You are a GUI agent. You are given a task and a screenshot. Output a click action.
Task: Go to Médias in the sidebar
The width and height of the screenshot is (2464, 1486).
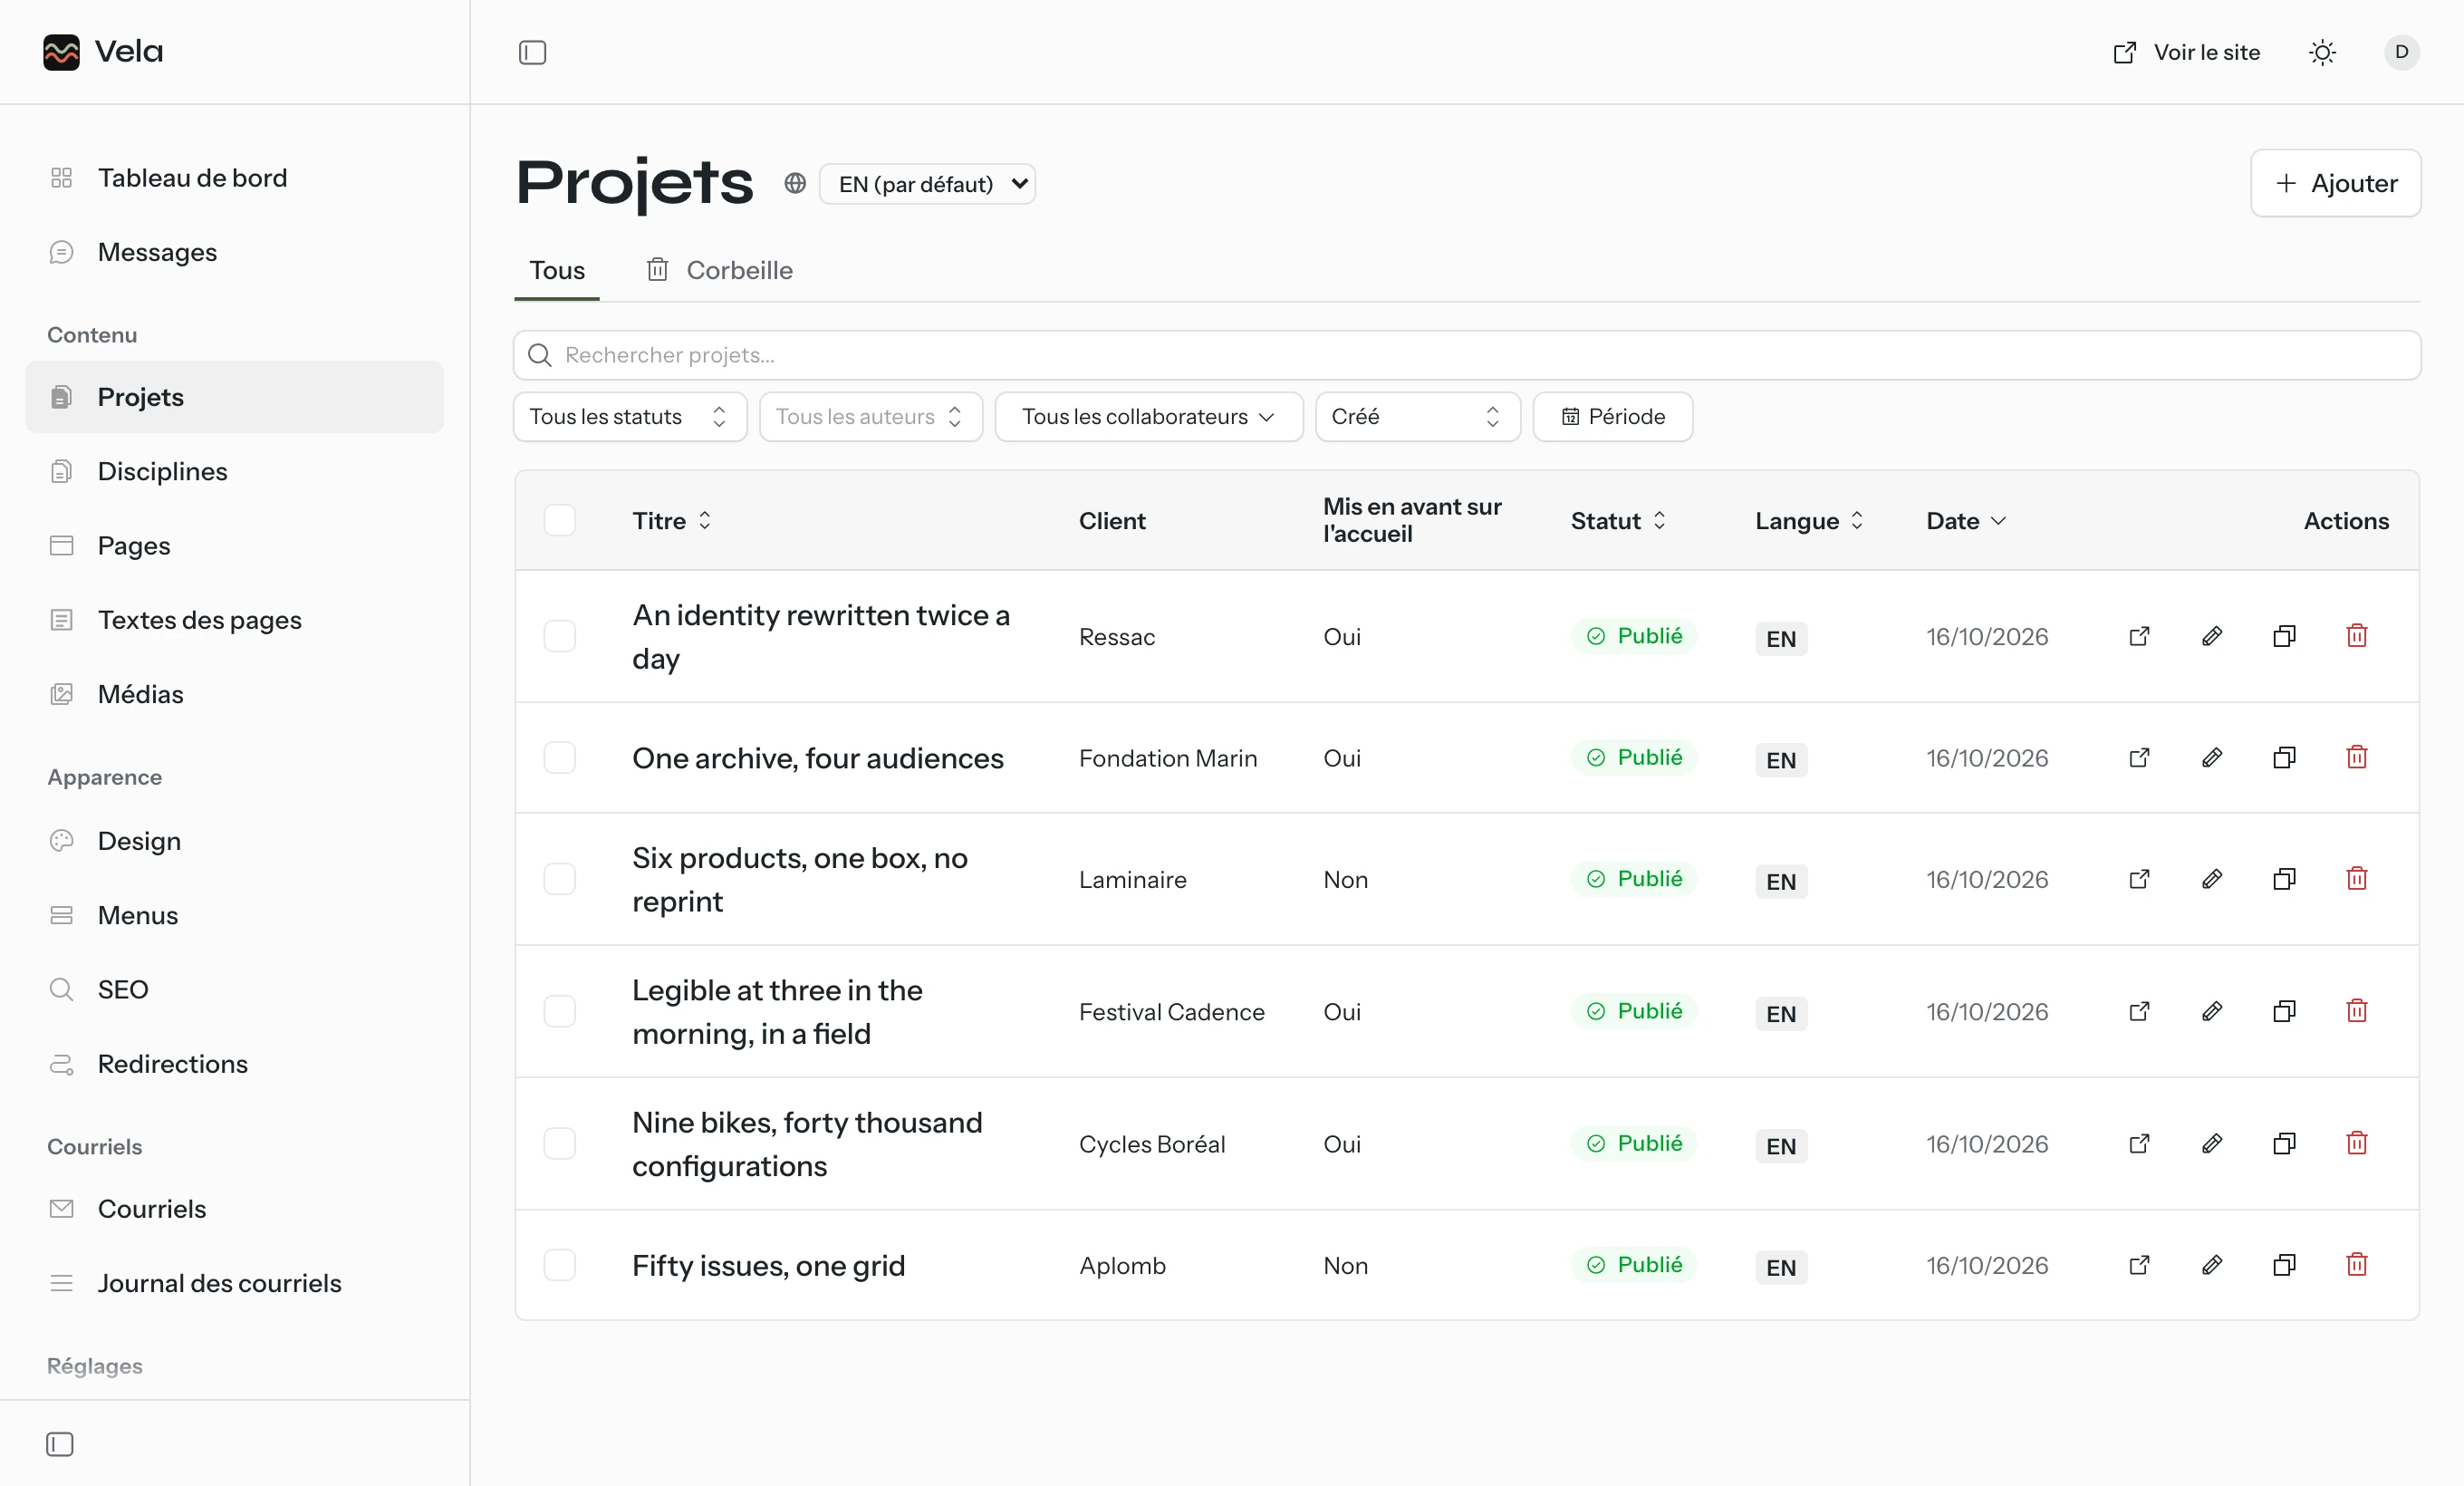coord(234,694)
